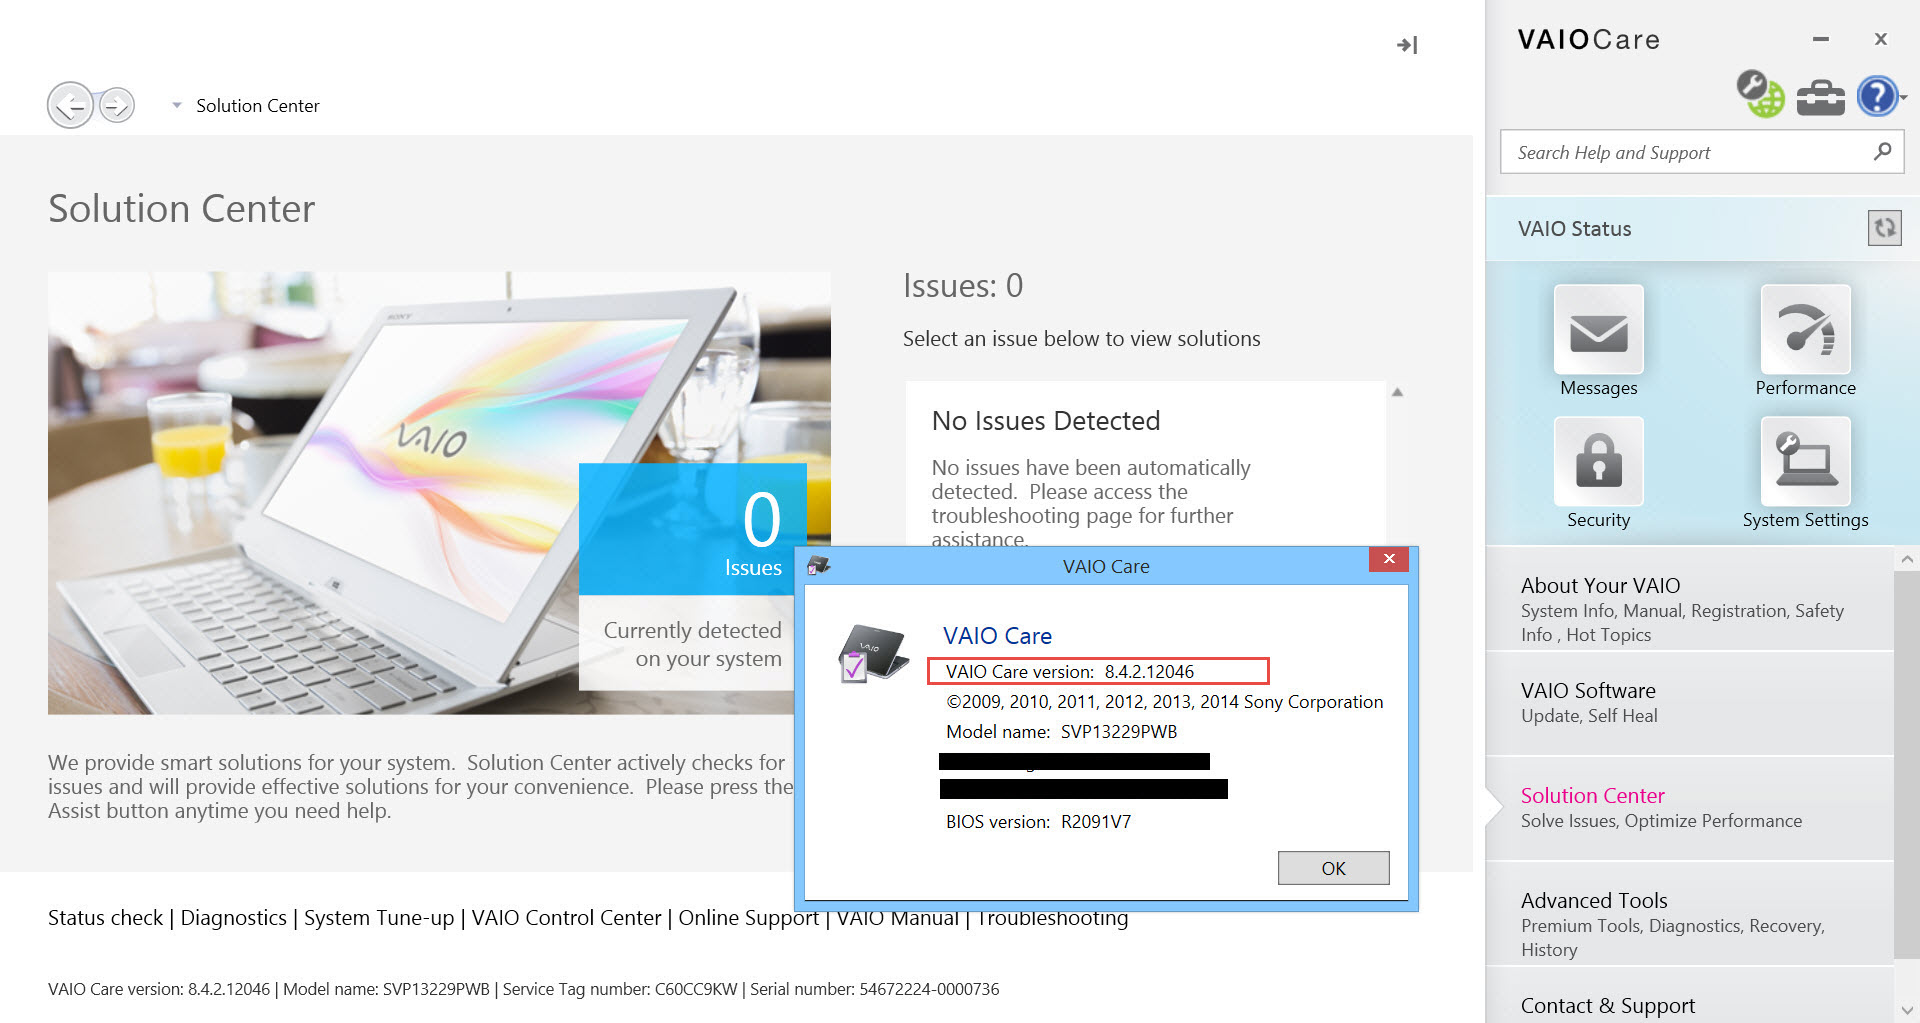Viewport: 1920px width, 1023px height.
Task: Open the Diagnostics link
Action: pyautogui.click(x=233, y=918)
